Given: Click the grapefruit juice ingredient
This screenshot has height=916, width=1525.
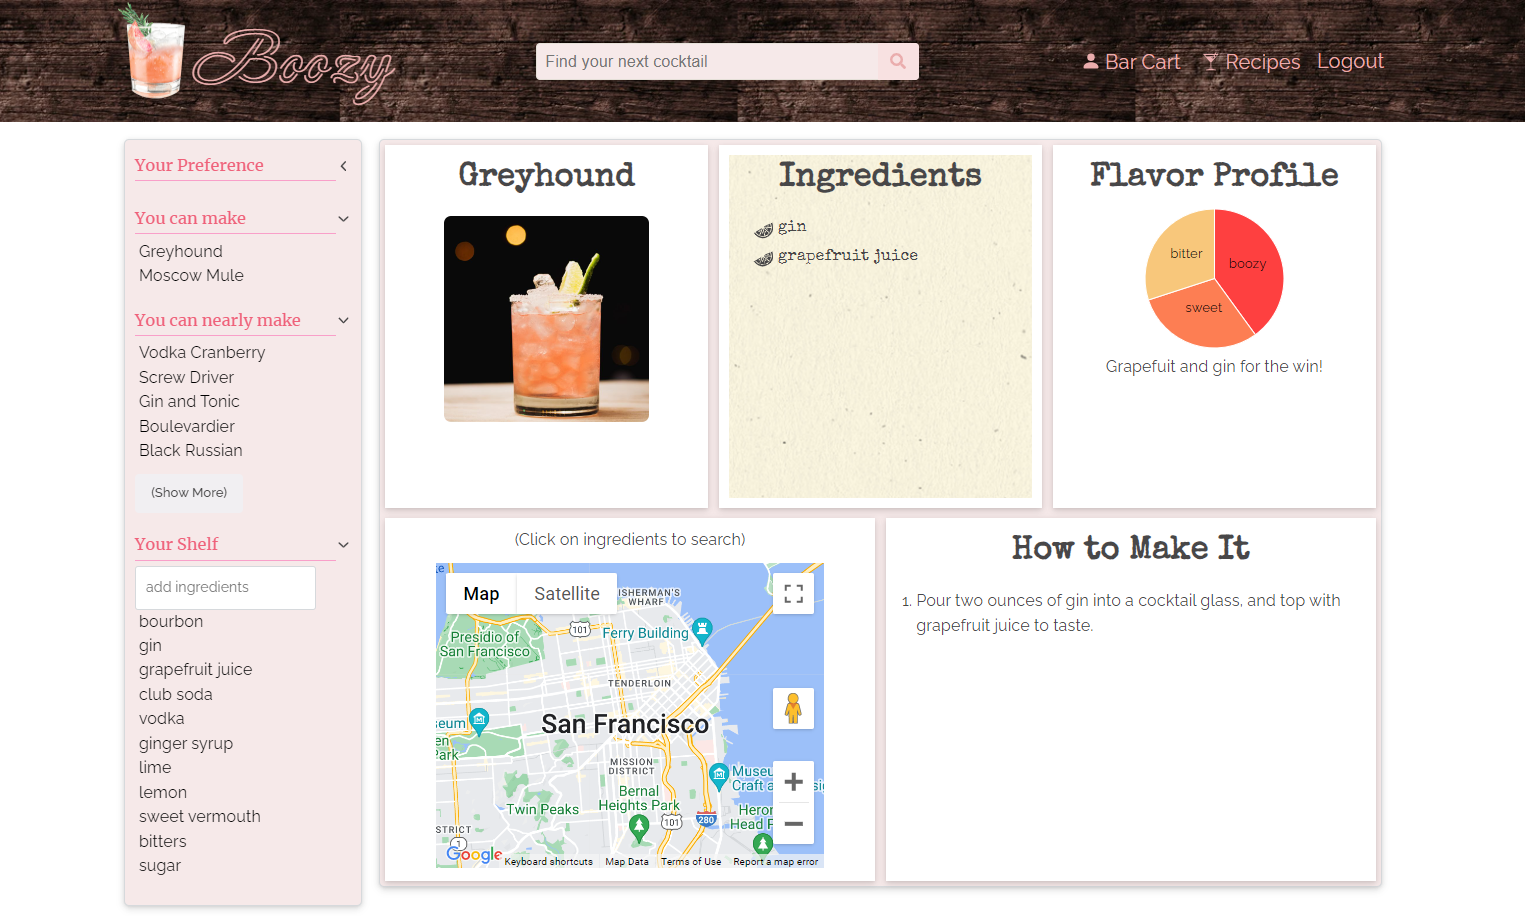Looking at the screenshot, I should pyautogui.click(x=848, y=256).
